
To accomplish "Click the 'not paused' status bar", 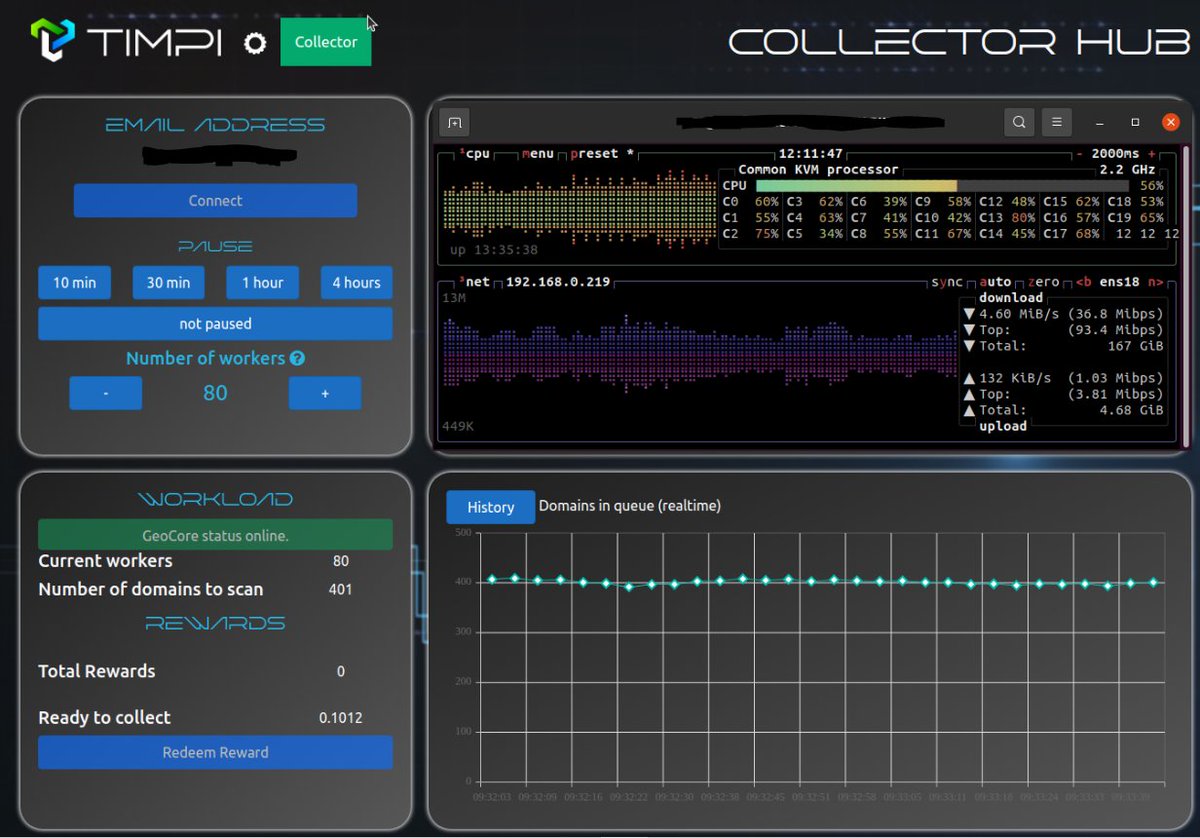I will [215, 324].
